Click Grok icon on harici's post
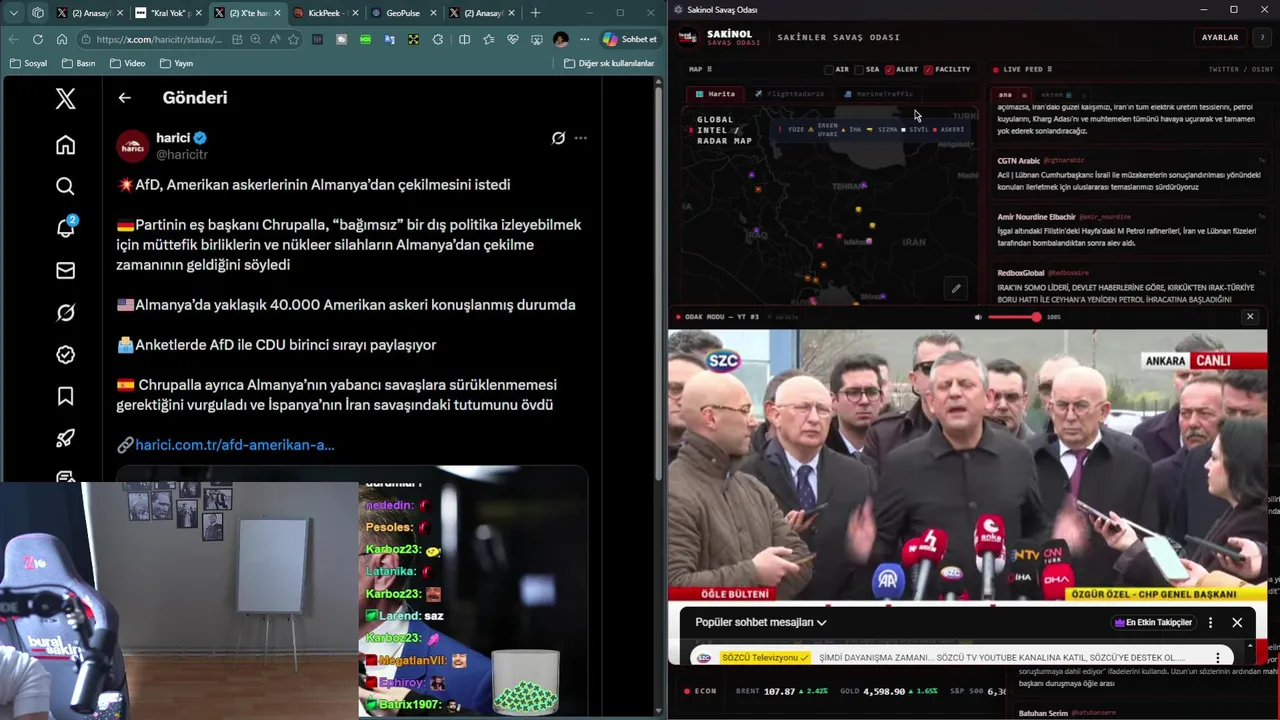 pyautogui.click(x=558, y=138)
